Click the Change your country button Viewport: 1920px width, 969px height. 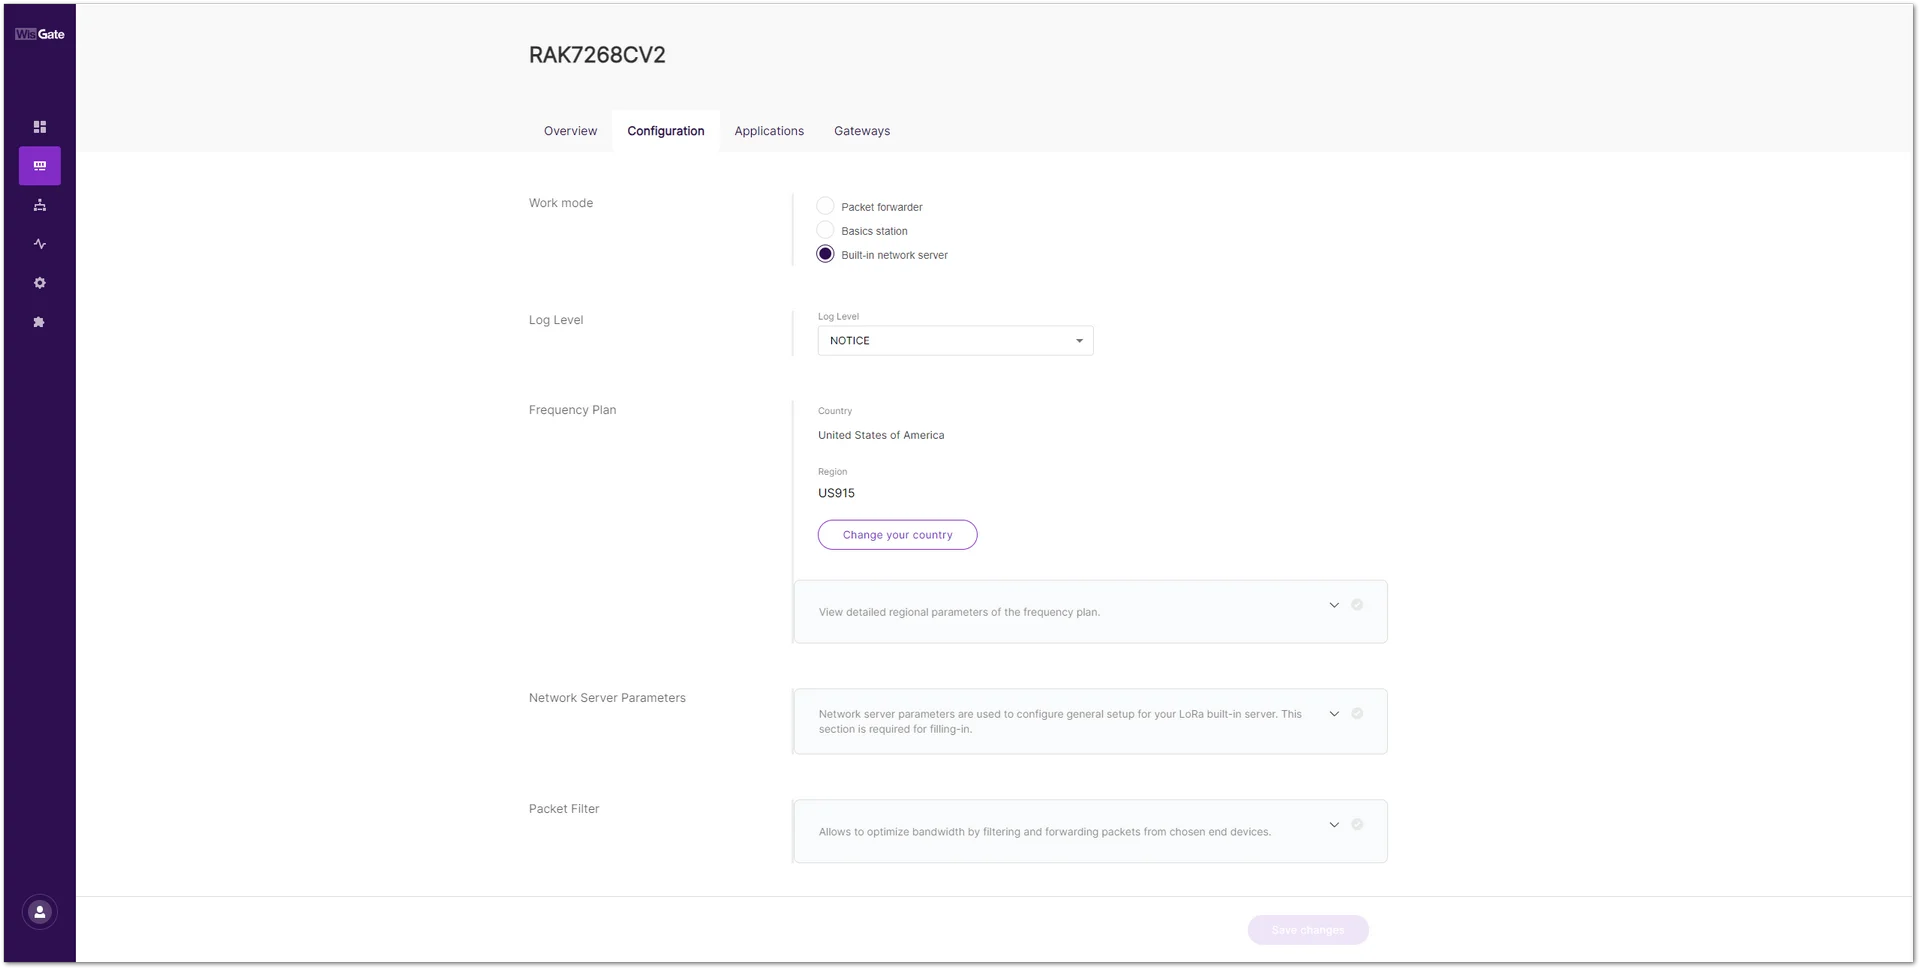(897, 535)
